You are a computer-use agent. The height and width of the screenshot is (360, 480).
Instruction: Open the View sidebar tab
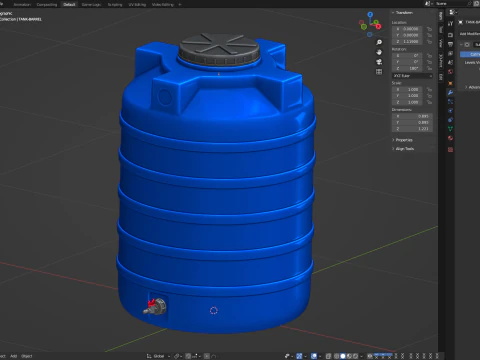tap(441, 43)
